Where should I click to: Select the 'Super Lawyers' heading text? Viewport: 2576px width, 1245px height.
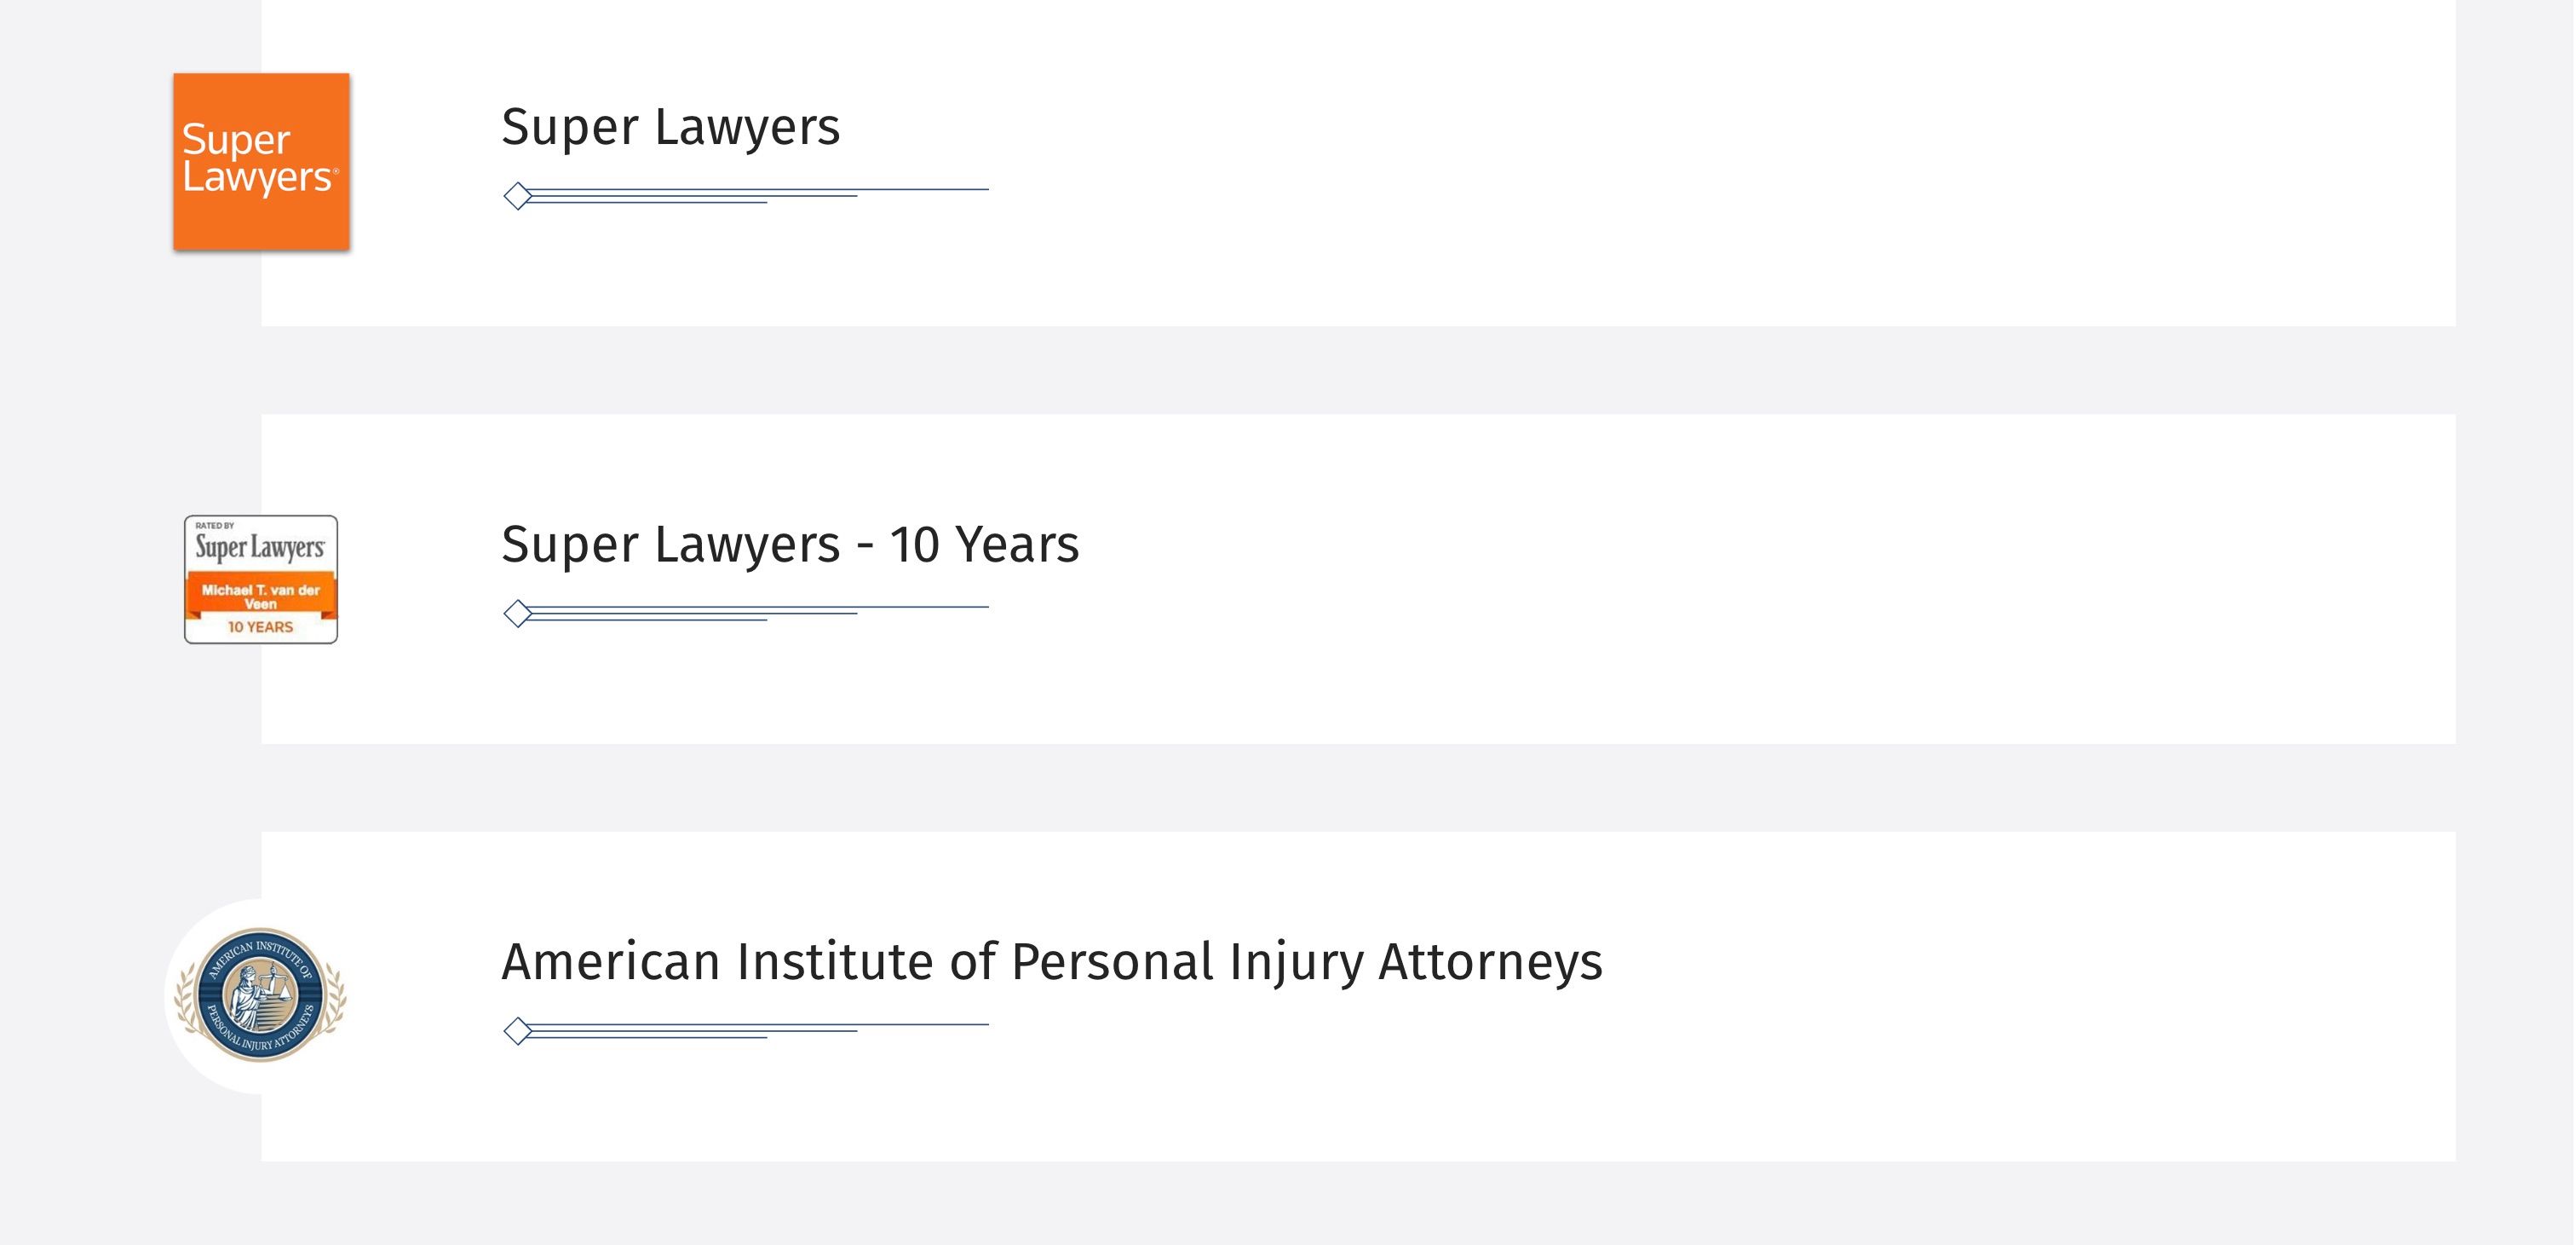coord(671,127)
